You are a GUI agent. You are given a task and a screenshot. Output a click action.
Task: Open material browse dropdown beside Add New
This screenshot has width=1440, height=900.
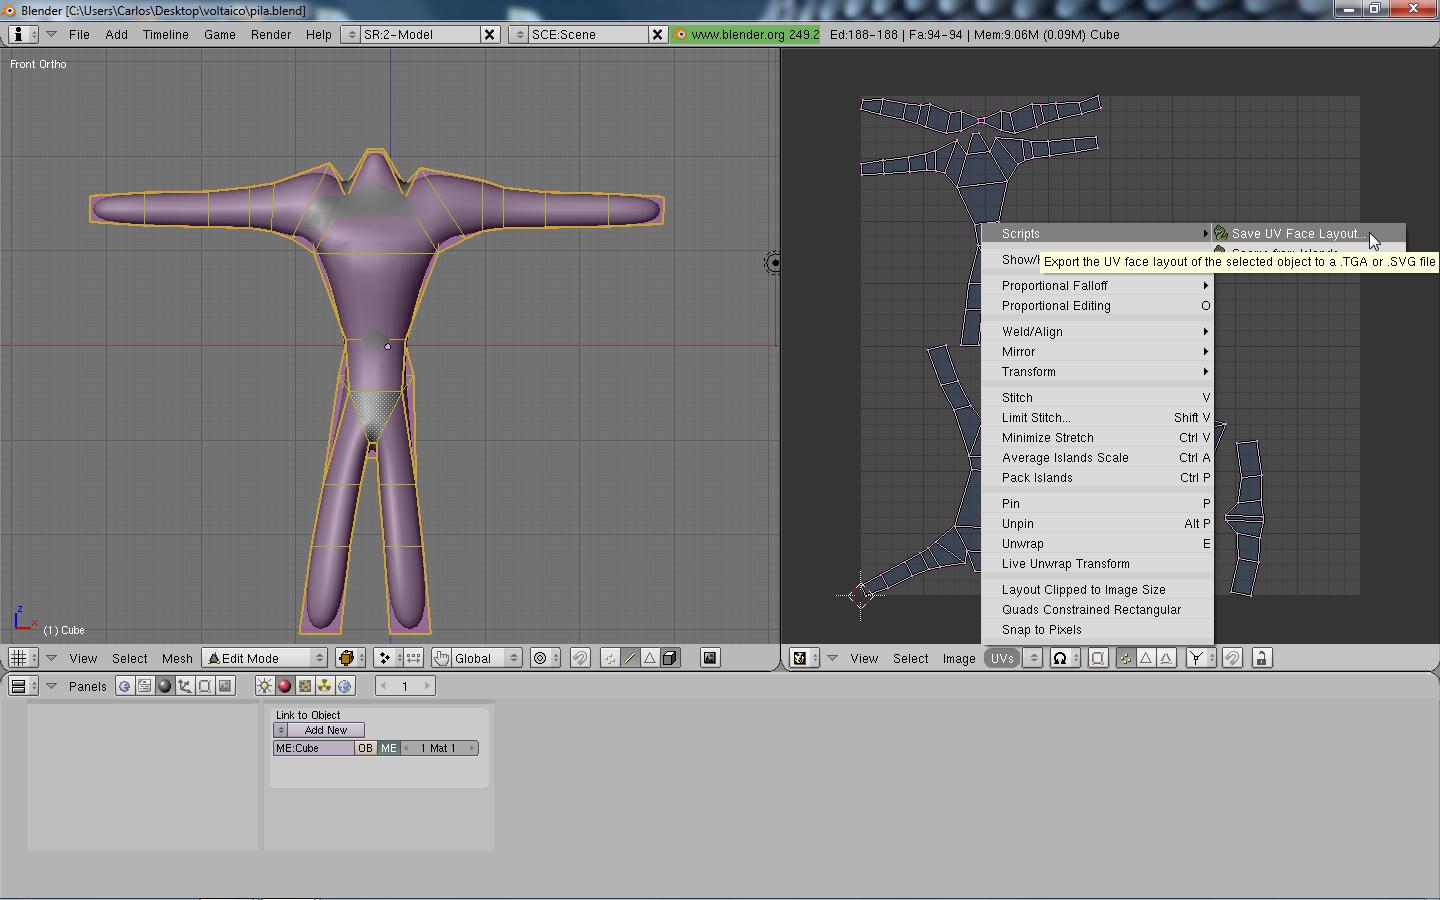pyautogui.click(x=281, y=730)
